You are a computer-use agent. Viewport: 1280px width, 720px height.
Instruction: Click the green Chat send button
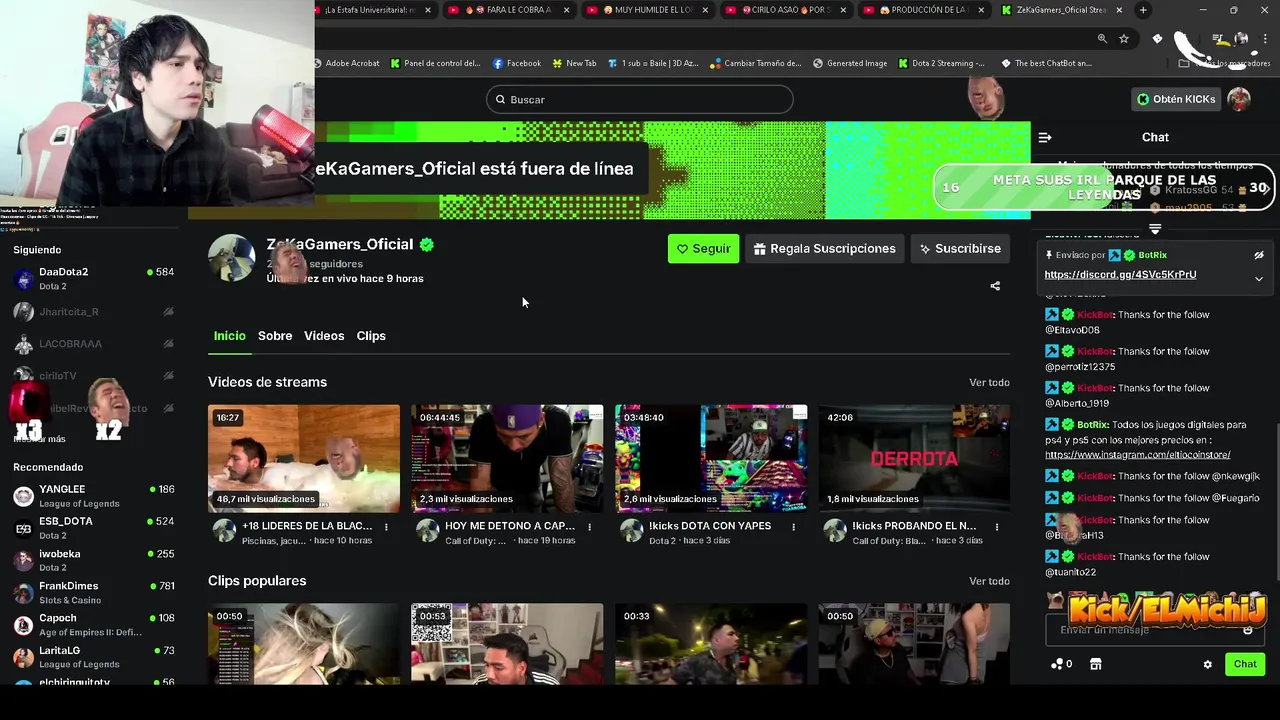(x=1245, y=664)
